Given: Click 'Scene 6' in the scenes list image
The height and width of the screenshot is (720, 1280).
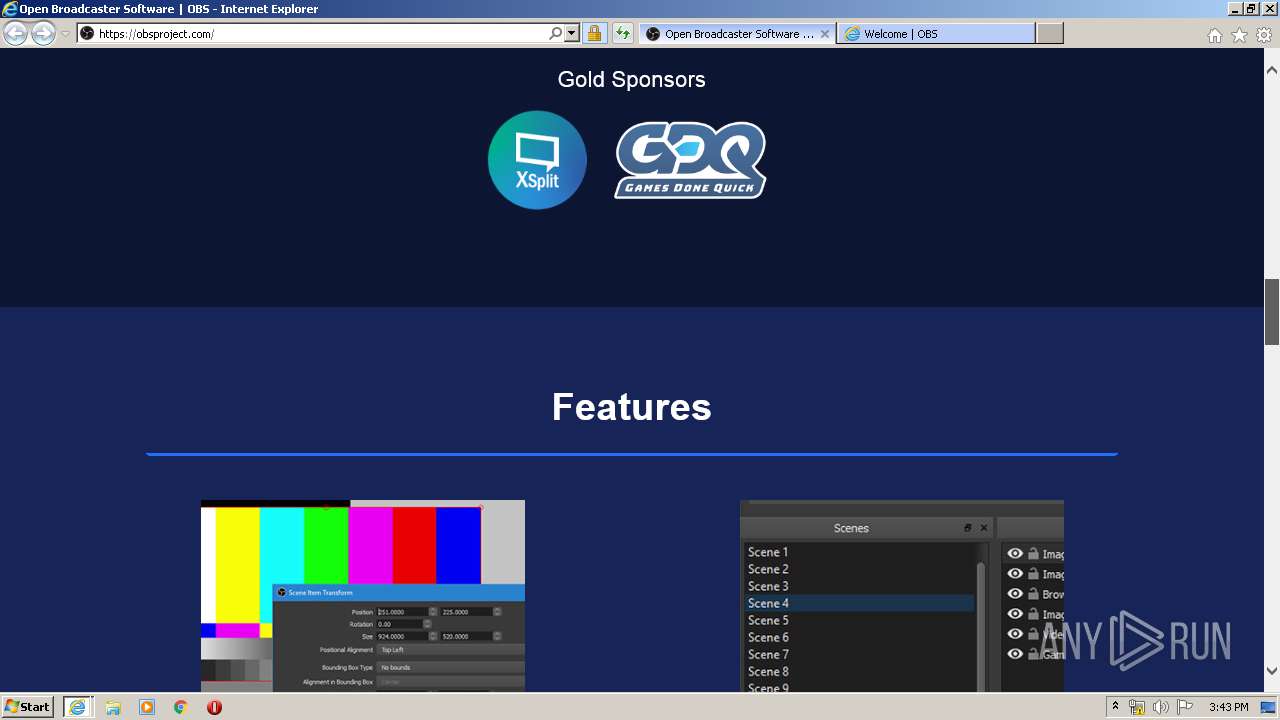Looking at the screenshot, I should point(769,637).
